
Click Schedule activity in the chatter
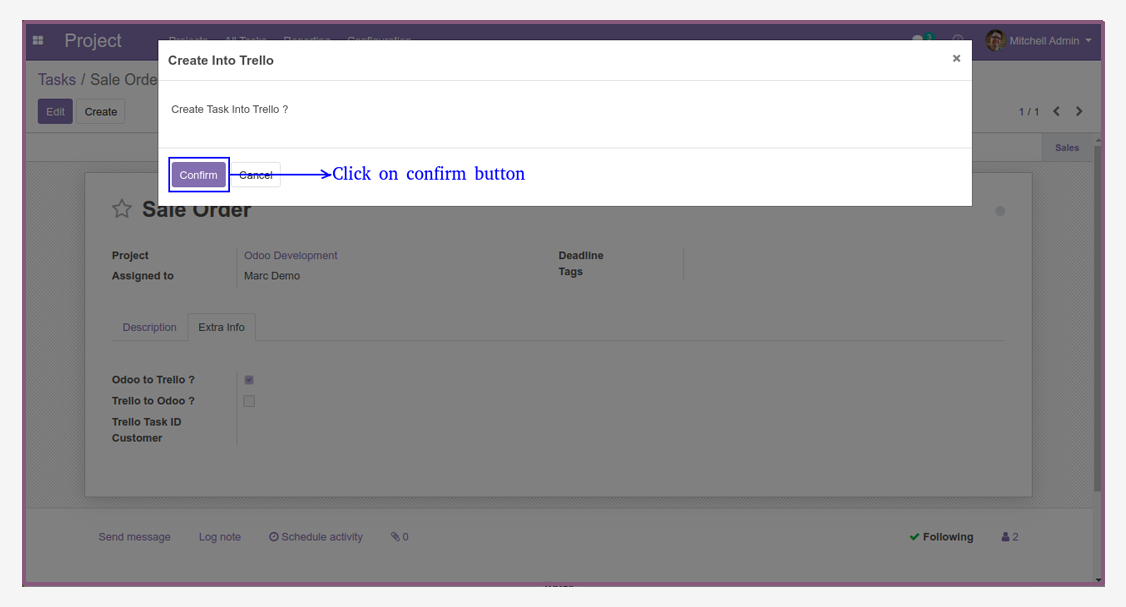(316, 537)
